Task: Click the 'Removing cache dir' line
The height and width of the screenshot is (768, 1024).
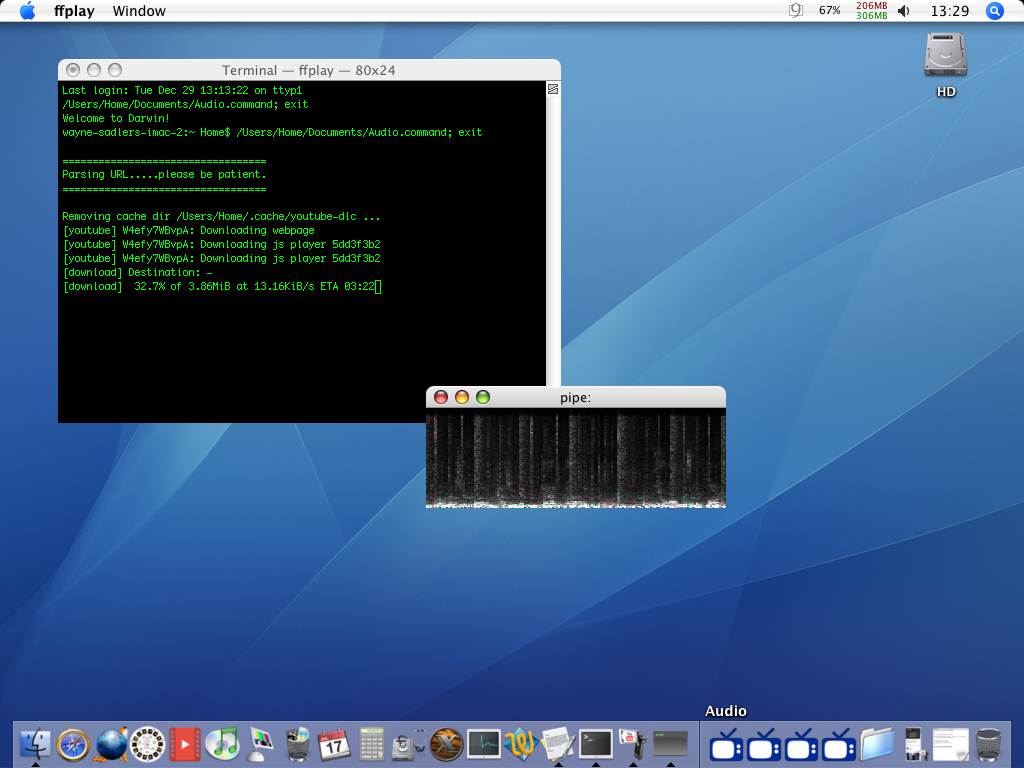Action: (x=221, y=216)
